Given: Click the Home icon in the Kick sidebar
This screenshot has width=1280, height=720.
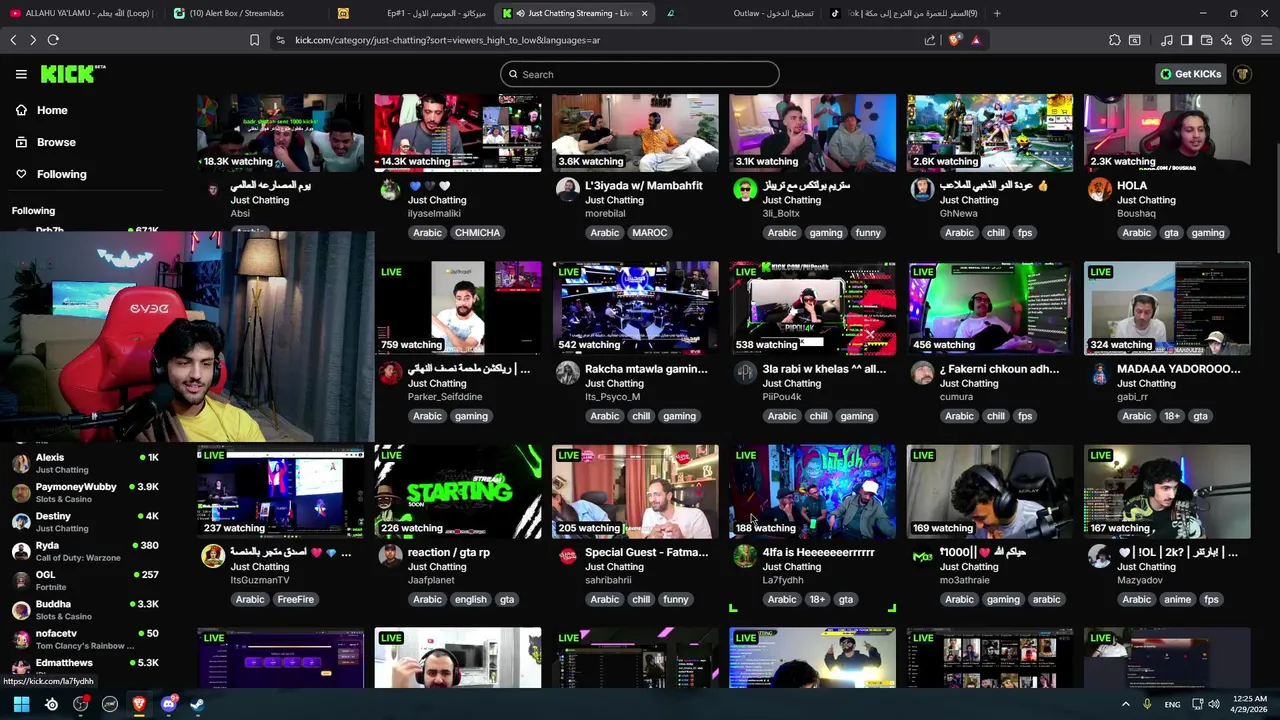Looking at the screenshot, I should [x=21, y=110].
